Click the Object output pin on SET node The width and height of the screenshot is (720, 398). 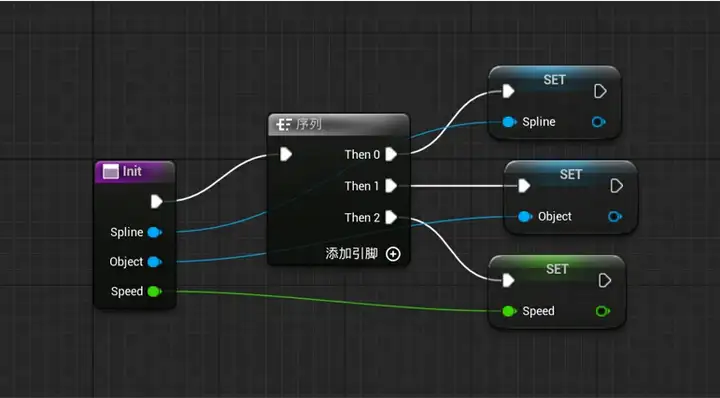pyautogui.click(x=615, y=217)
